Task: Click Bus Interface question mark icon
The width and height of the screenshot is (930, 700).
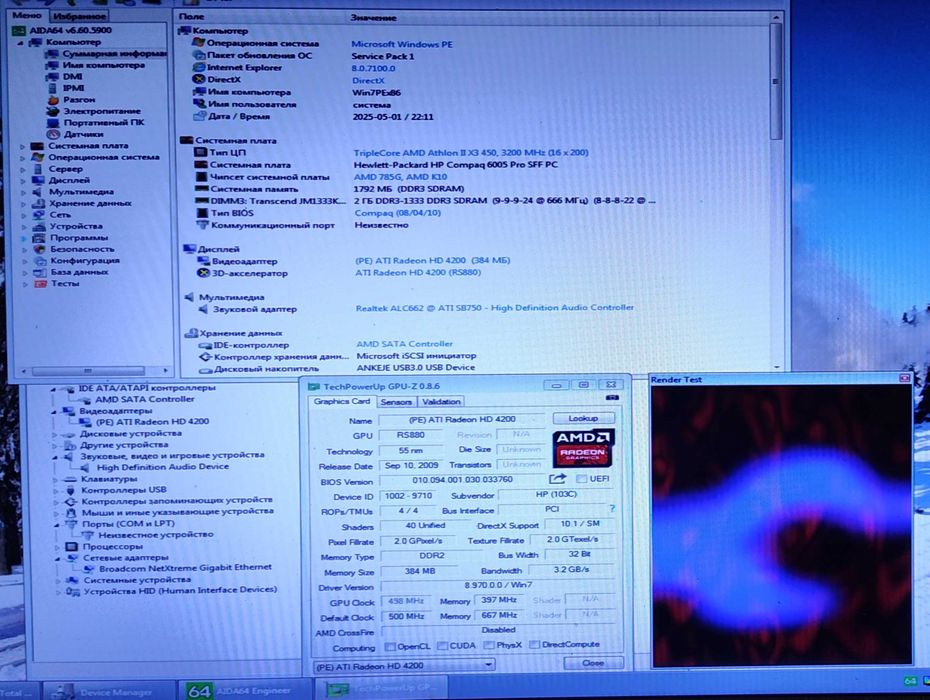Action: (x=612, y=509)
